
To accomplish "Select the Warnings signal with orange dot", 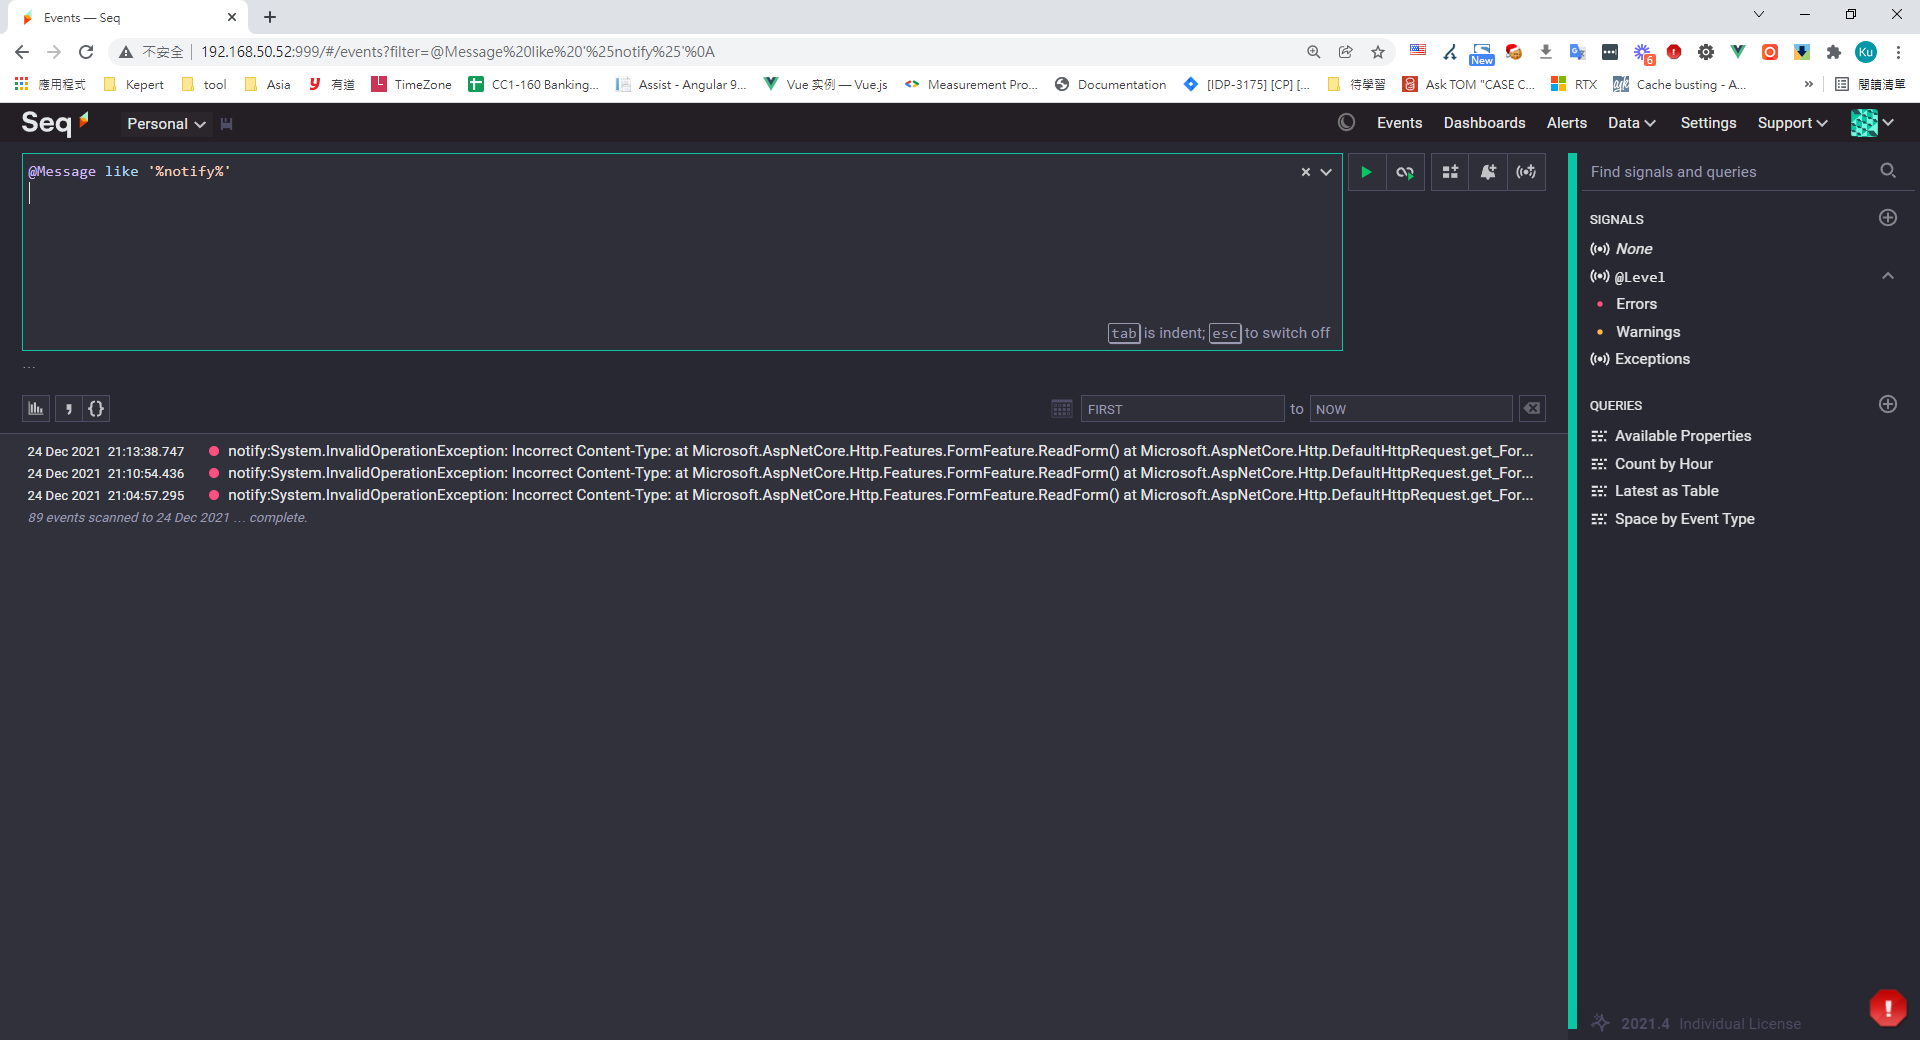I will (x=1647, y=332).
